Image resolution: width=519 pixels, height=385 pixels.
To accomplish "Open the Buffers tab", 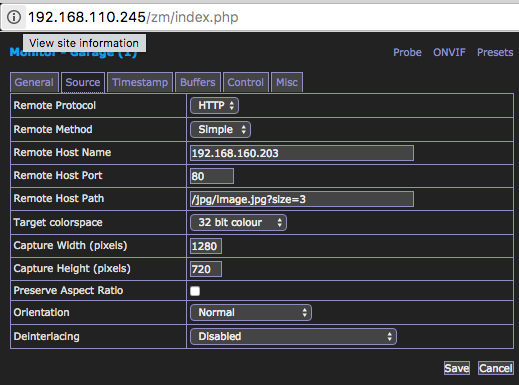I will click(198, 82).
